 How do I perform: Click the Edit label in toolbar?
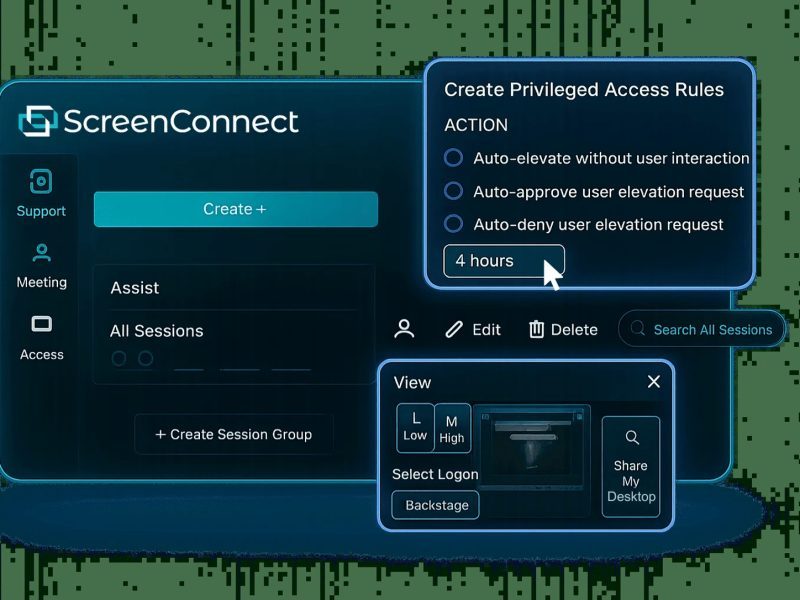(x=486, y=330)
